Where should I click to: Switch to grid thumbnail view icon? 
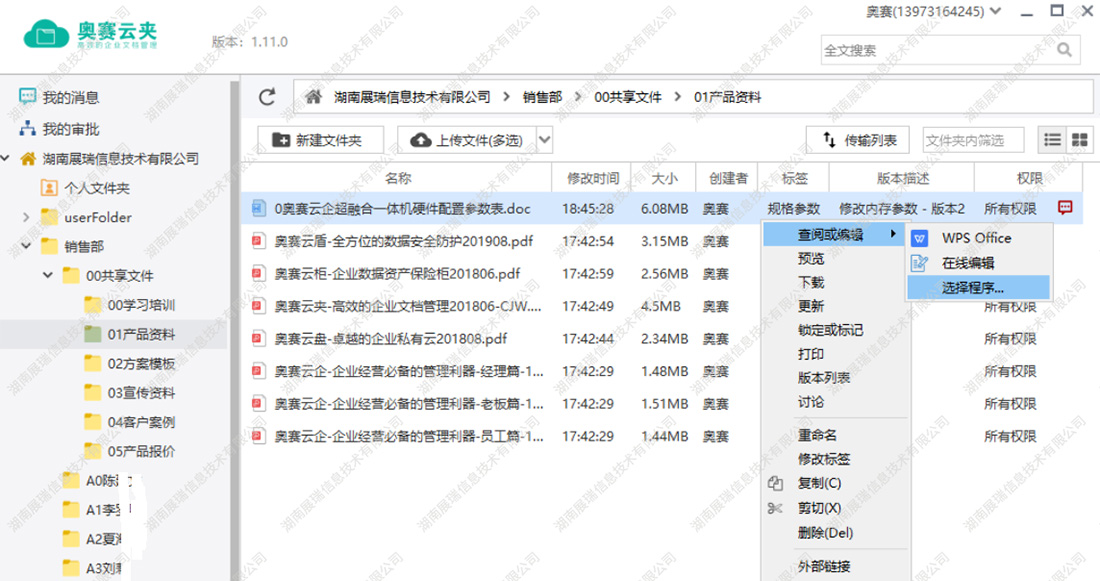[x=1079, y=140]
